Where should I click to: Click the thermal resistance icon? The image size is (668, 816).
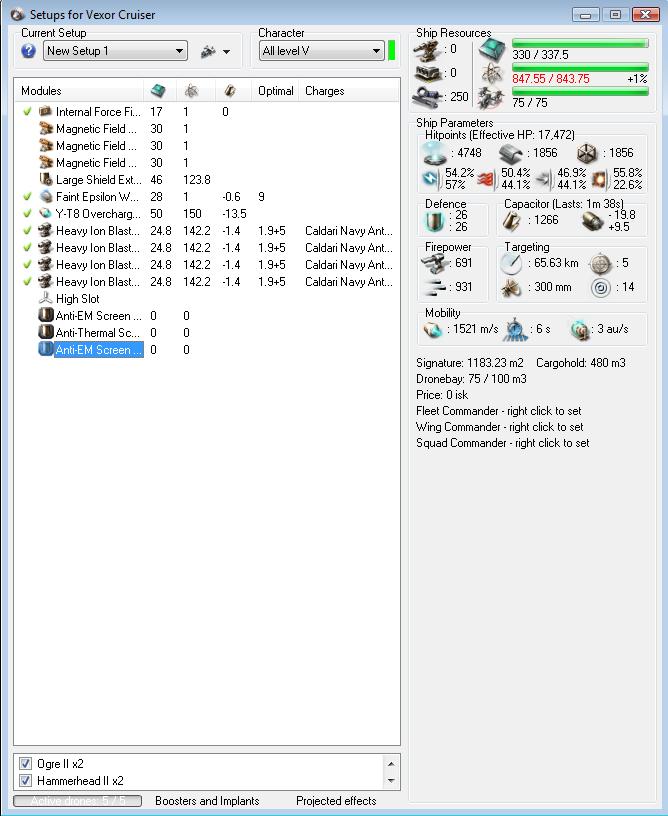(x=486, y=179)
